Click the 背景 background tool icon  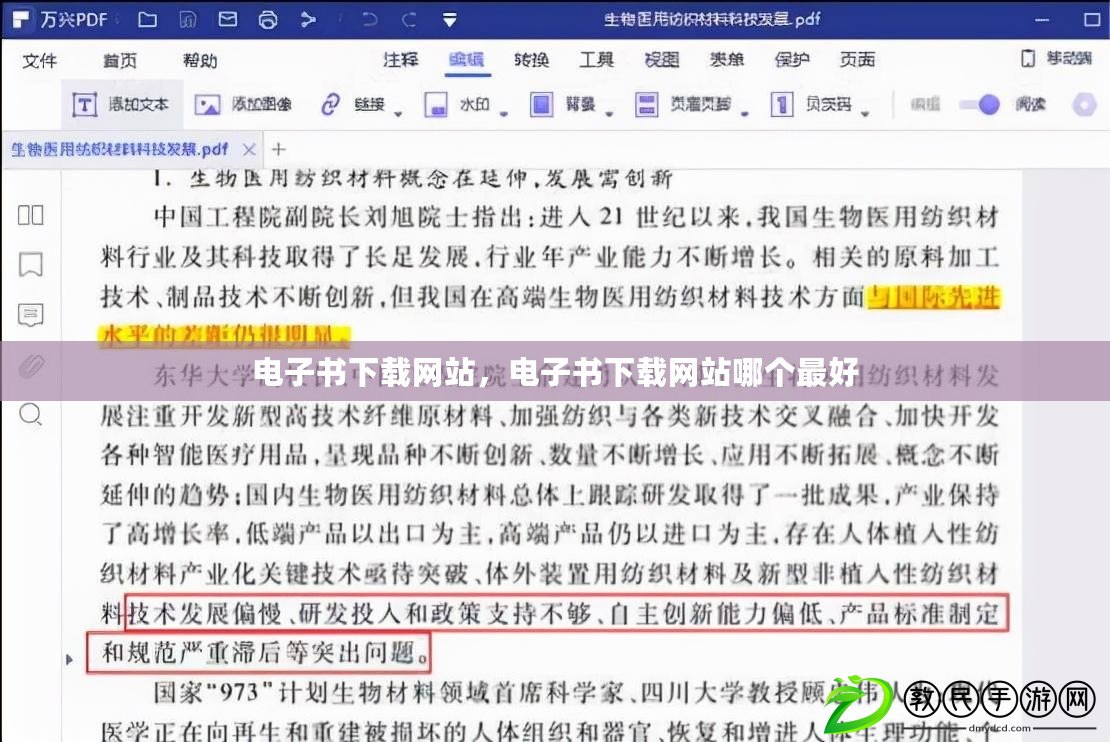click(542, 105)
